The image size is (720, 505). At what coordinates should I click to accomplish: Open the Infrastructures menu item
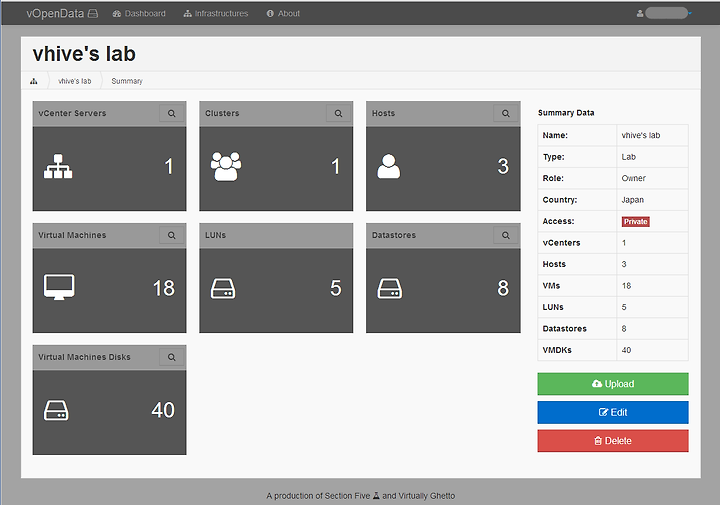click(x=216, y=14)
